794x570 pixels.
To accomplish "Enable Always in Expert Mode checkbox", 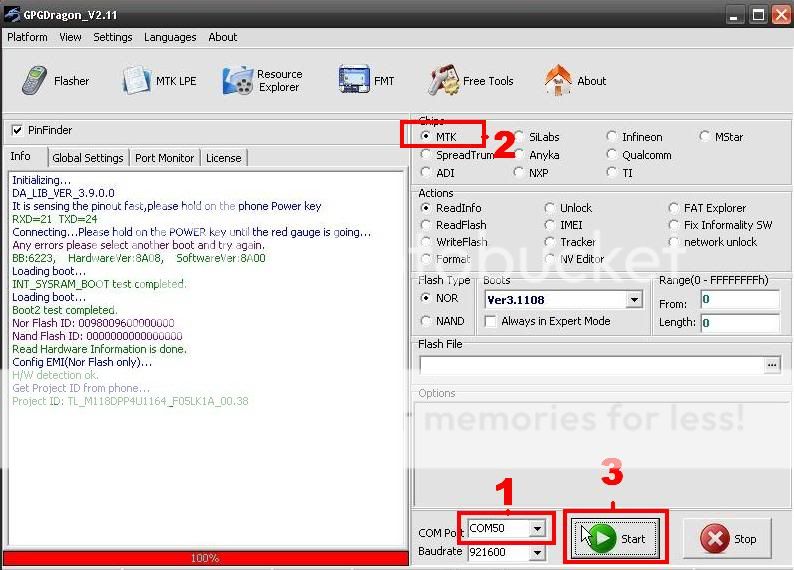I will (x=491, y=321).
